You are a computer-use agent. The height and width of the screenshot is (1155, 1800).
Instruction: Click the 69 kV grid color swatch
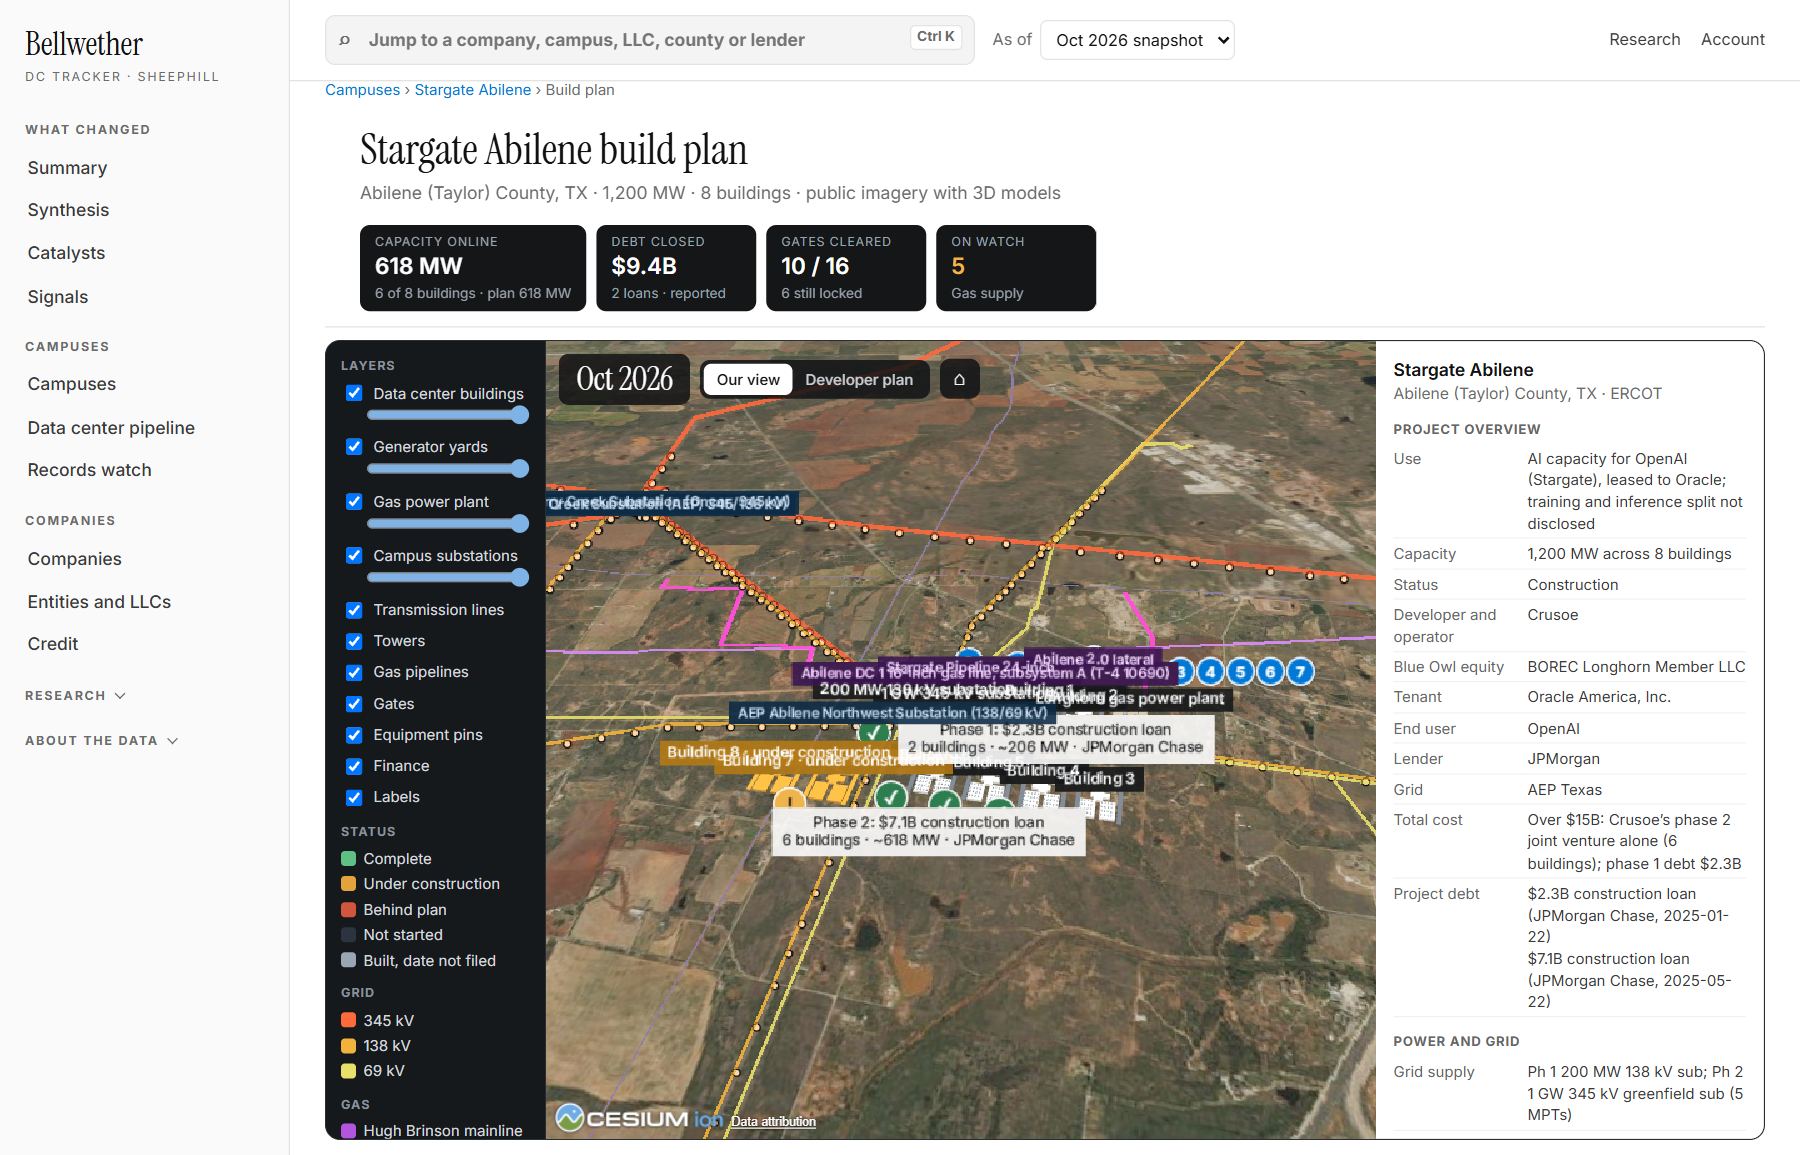(x=349, y=1071)
